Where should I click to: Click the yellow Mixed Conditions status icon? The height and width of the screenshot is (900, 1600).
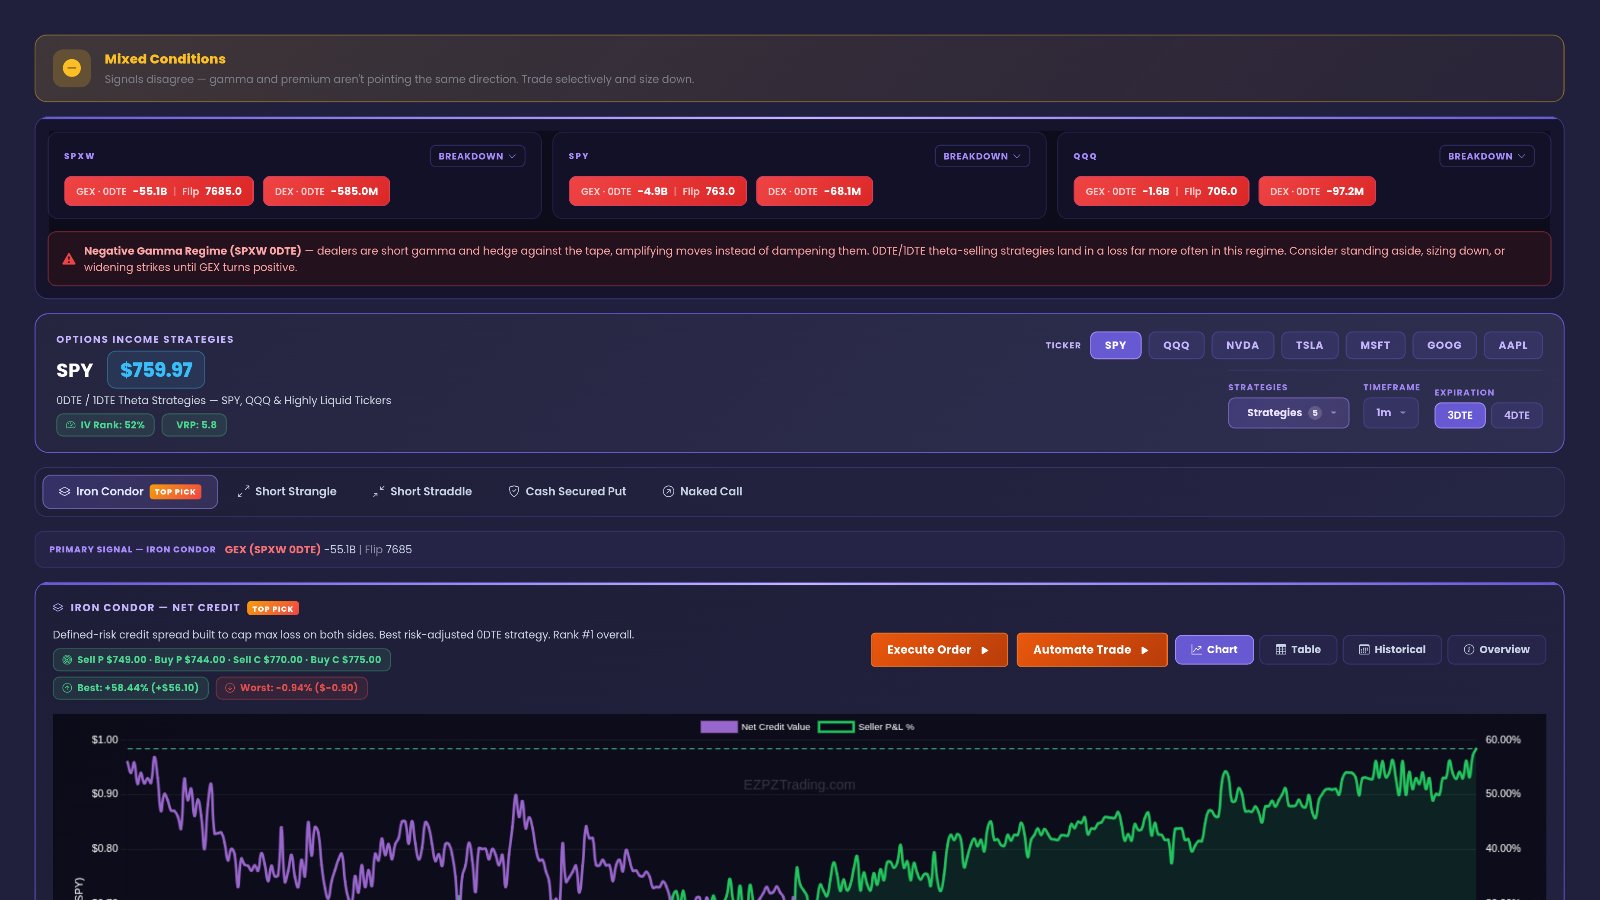(x=72, y=68)
